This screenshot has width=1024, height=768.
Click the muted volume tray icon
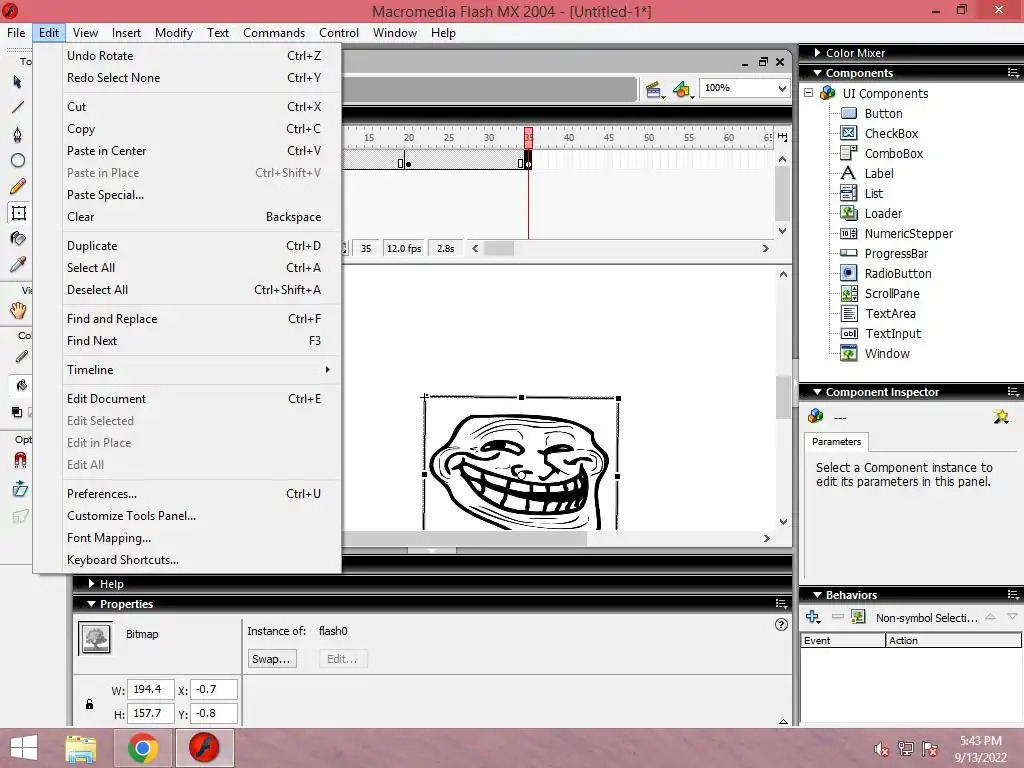pyautogui.click(x=882, y=750)
